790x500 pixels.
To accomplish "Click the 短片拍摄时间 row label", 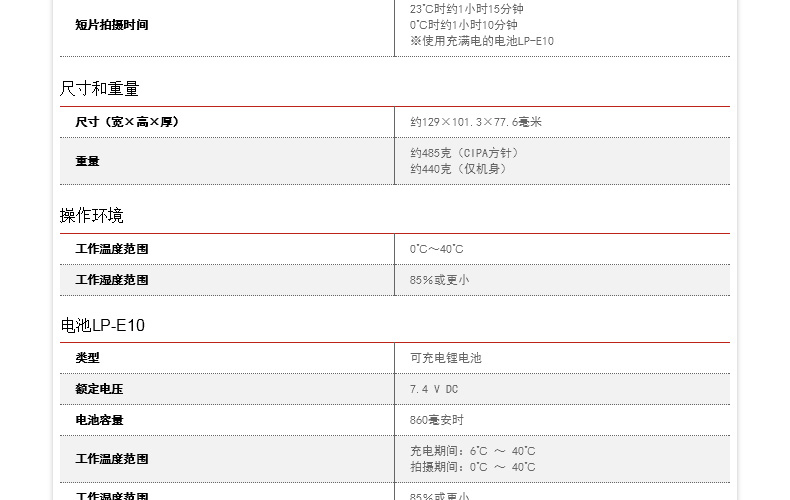I will click(111, 25).
